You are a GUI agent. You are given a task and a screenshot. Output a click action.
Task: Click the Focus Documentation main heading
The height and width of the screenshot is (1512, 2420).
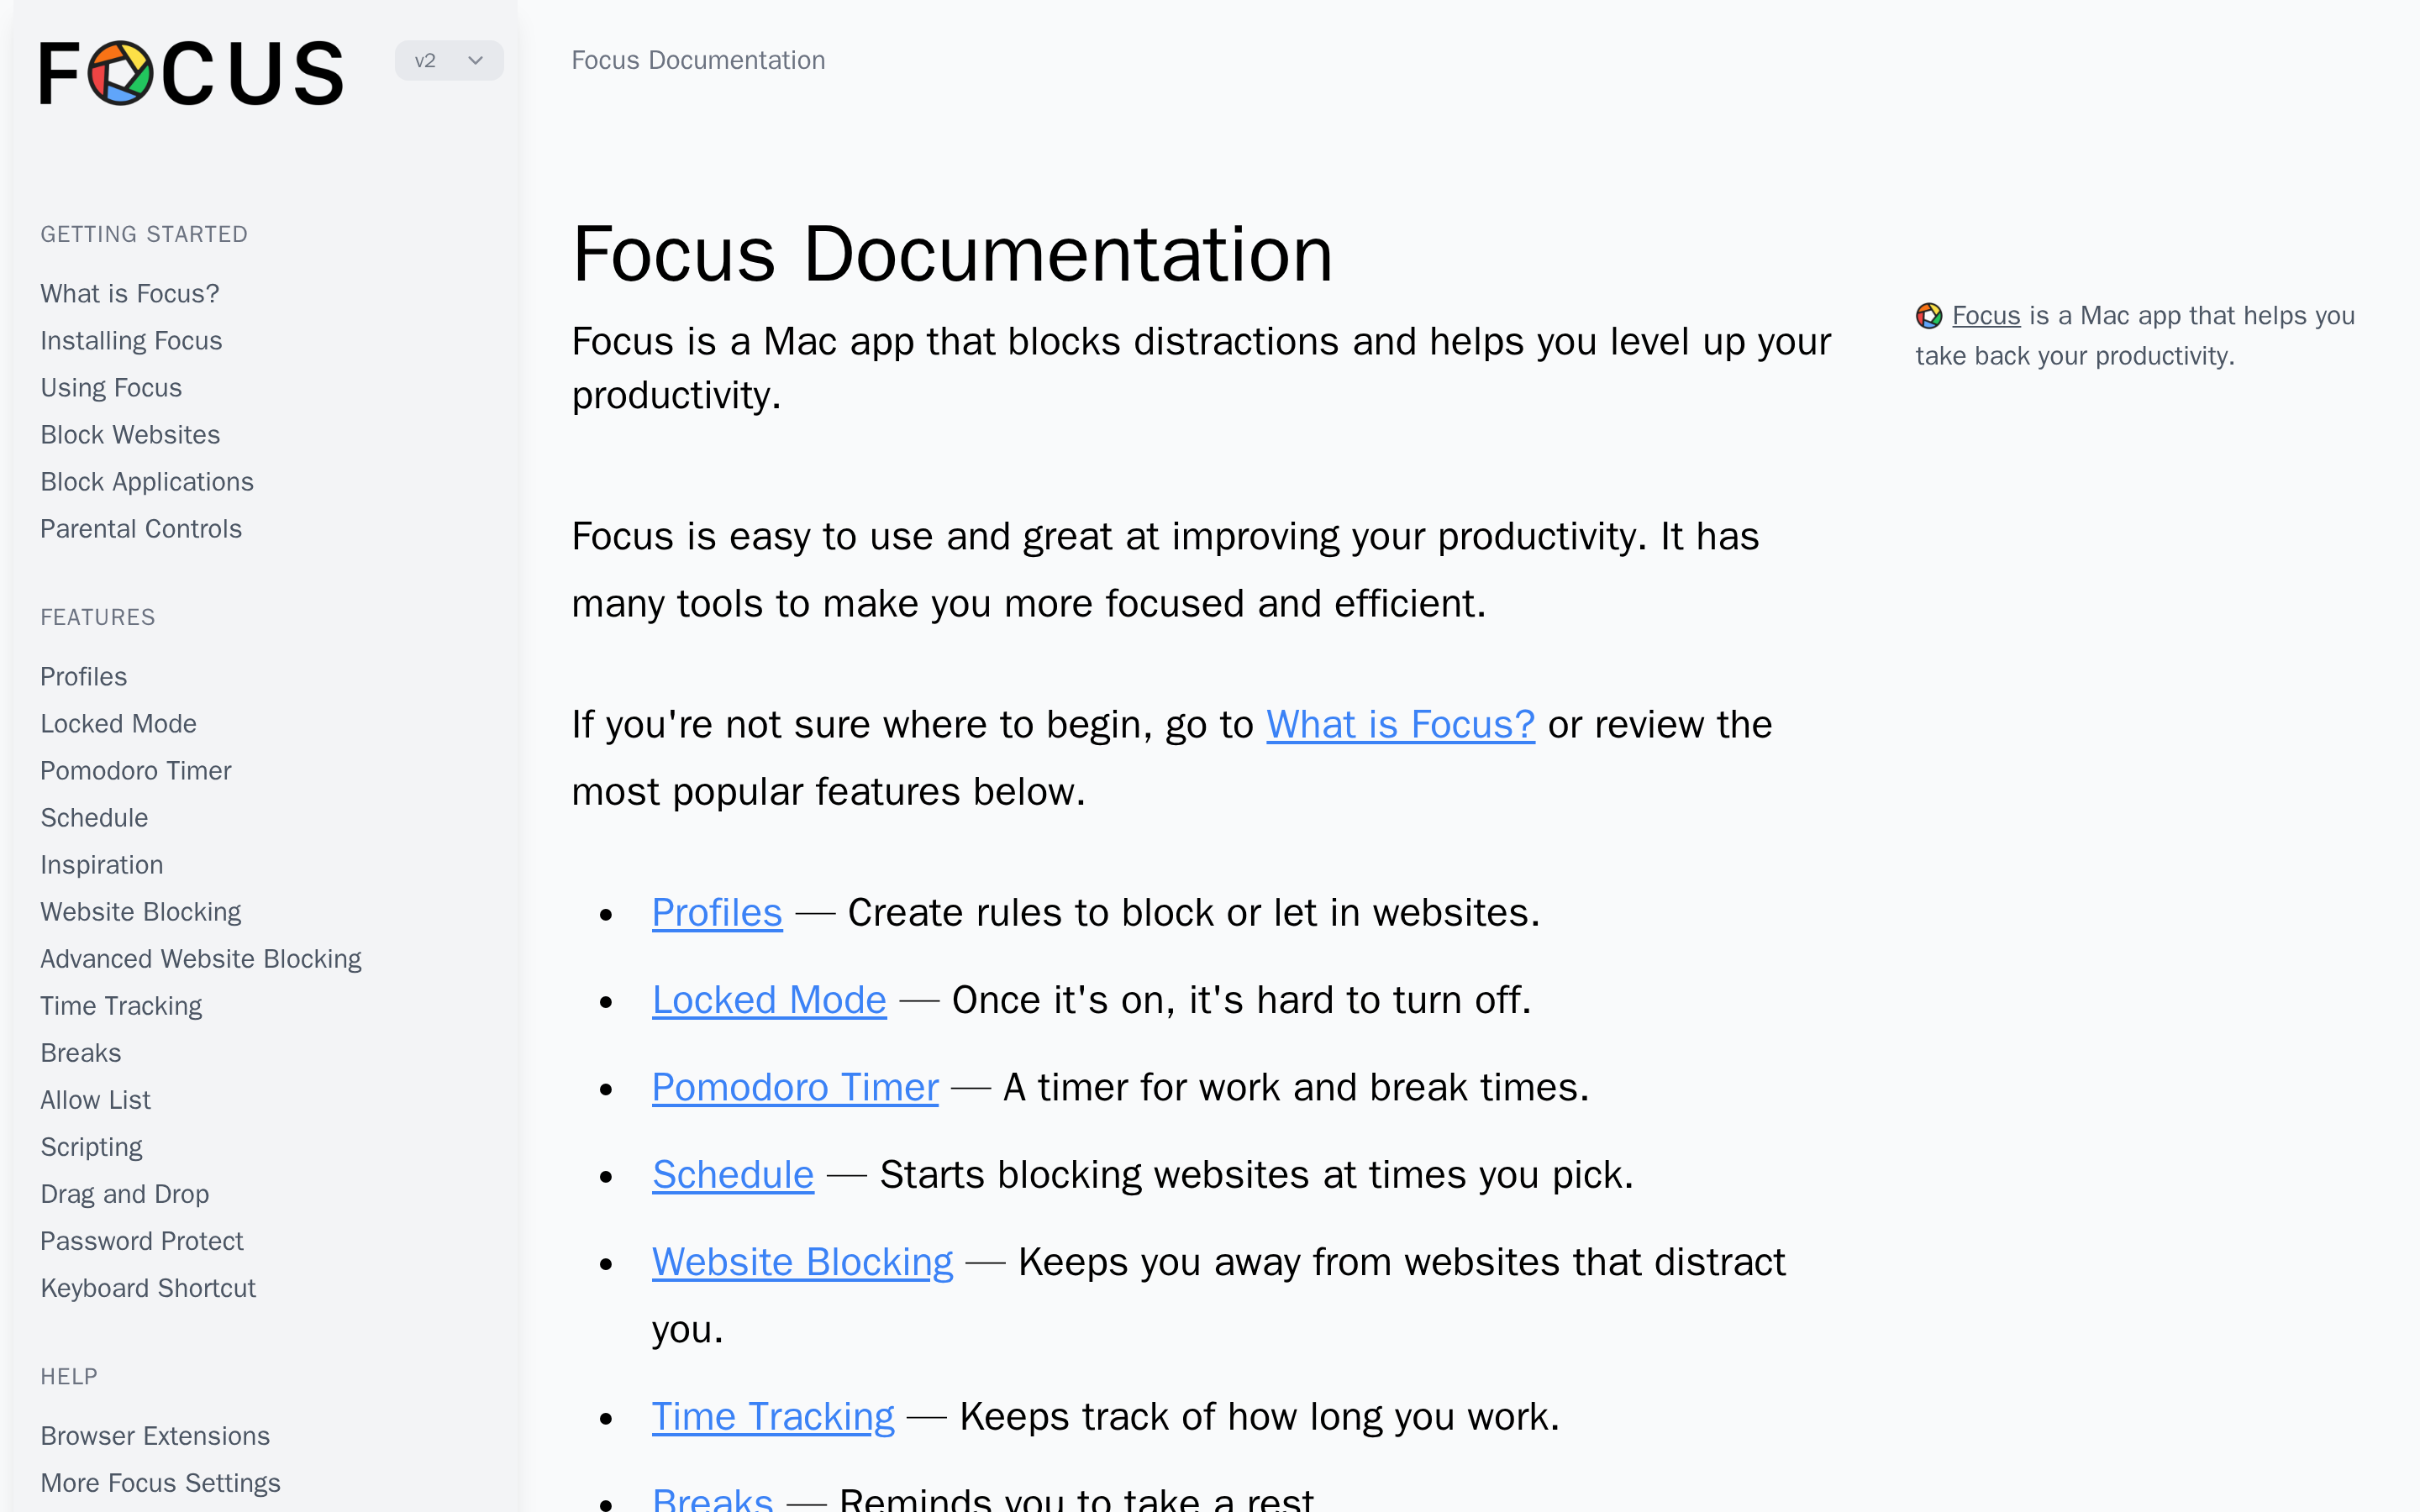click(x=952, y=254)
